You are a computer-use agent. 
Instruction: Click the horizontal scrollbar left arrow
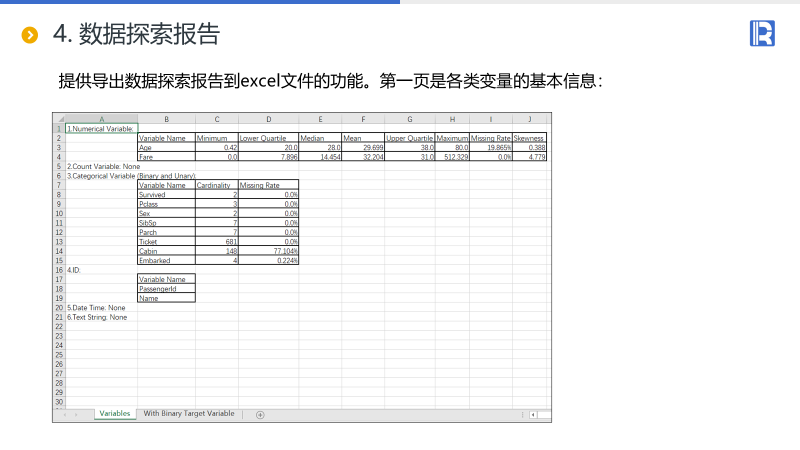533,415
